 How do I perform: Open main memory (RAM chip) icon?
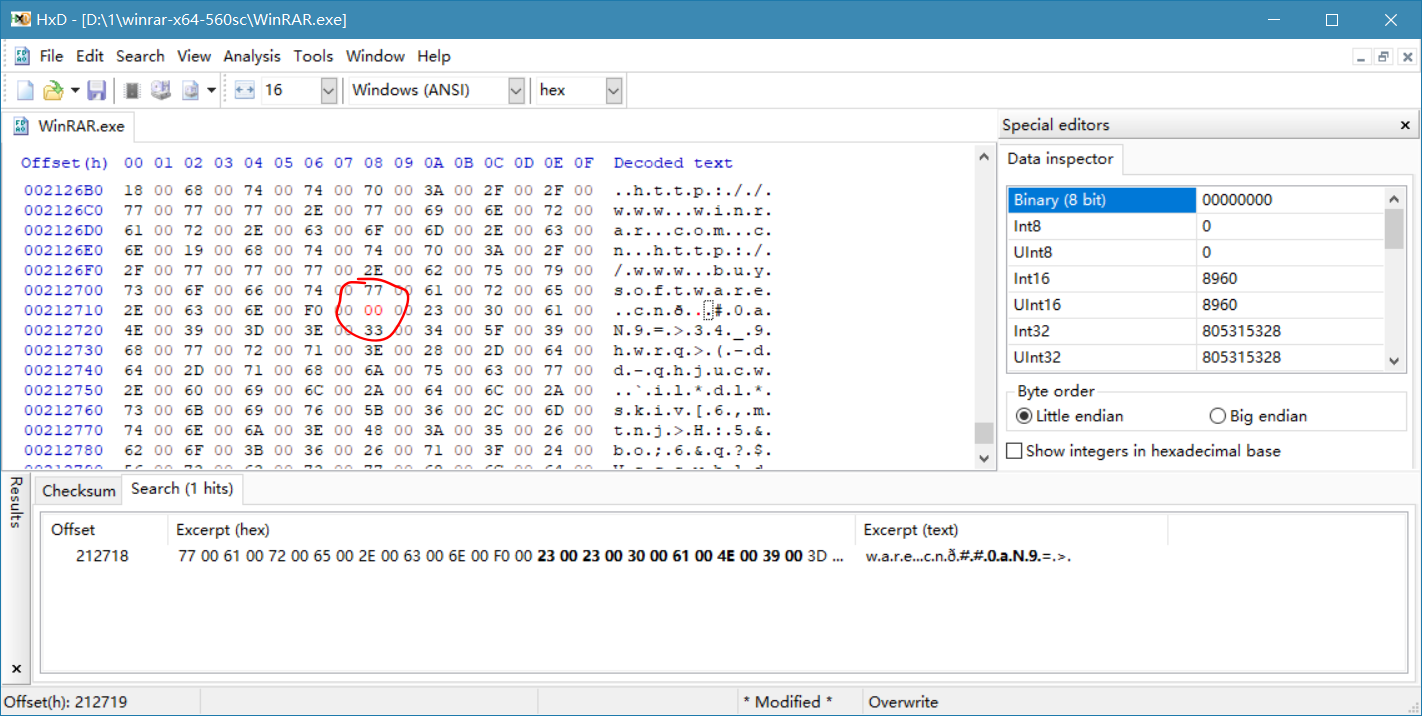pyautogui.click(x=131, y=91)
